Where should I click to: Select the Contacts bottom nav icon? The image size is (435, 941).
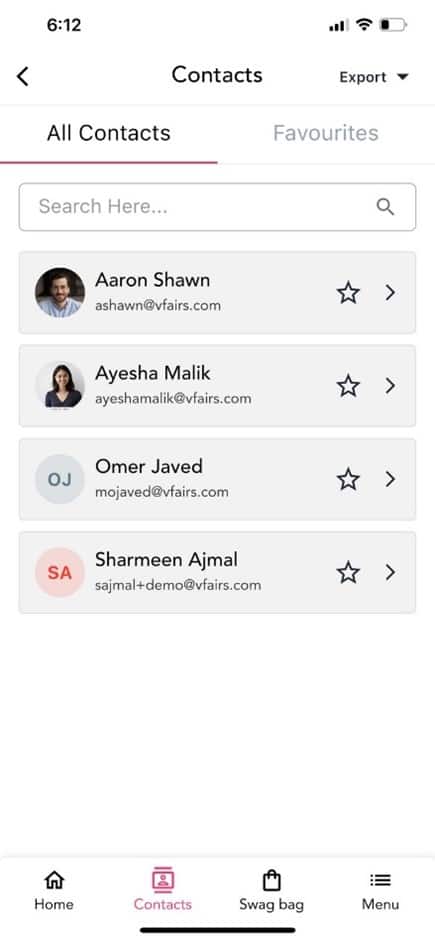[x=163, y=880]
